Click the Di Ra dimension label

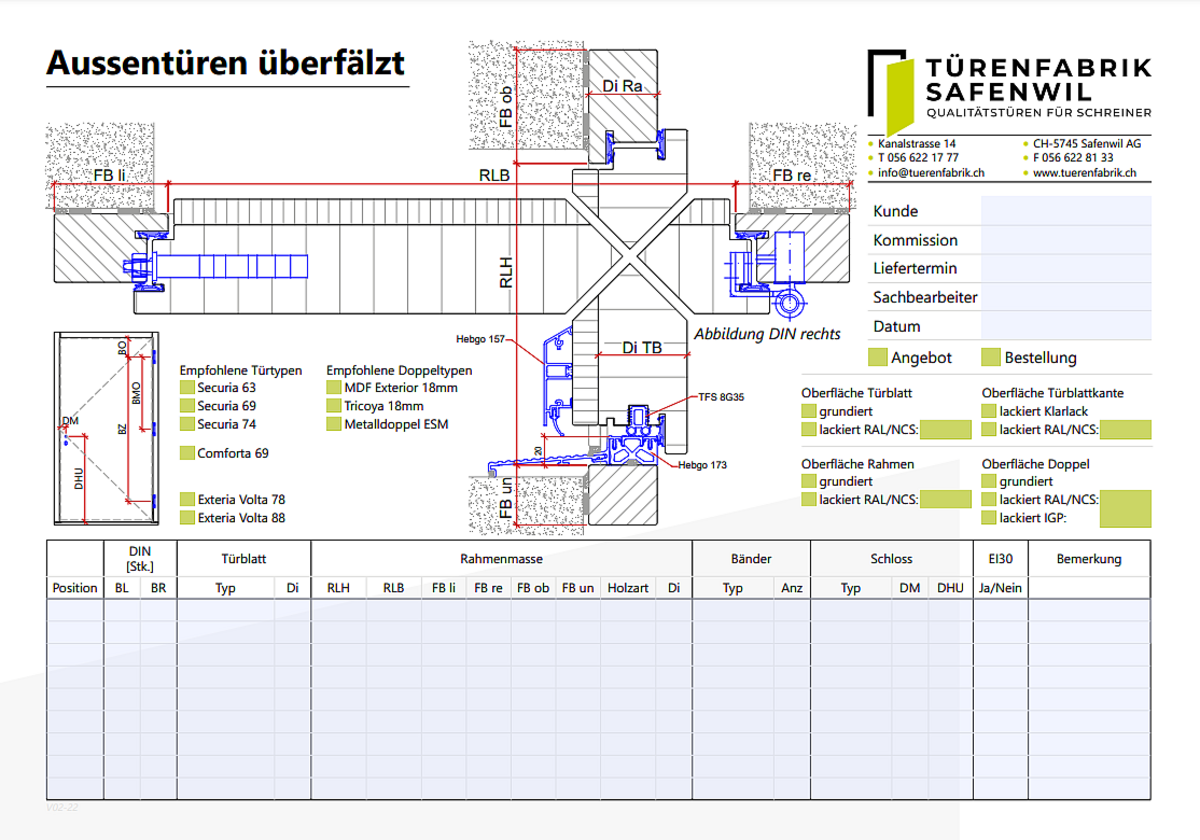[x=622, y=87]
